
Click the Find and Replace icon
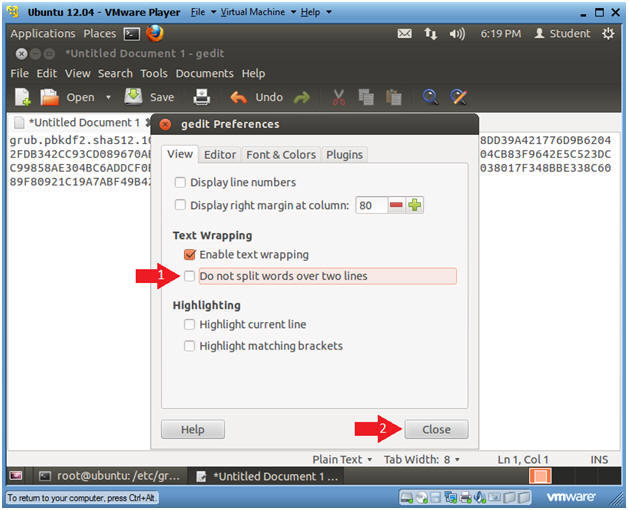459,97
